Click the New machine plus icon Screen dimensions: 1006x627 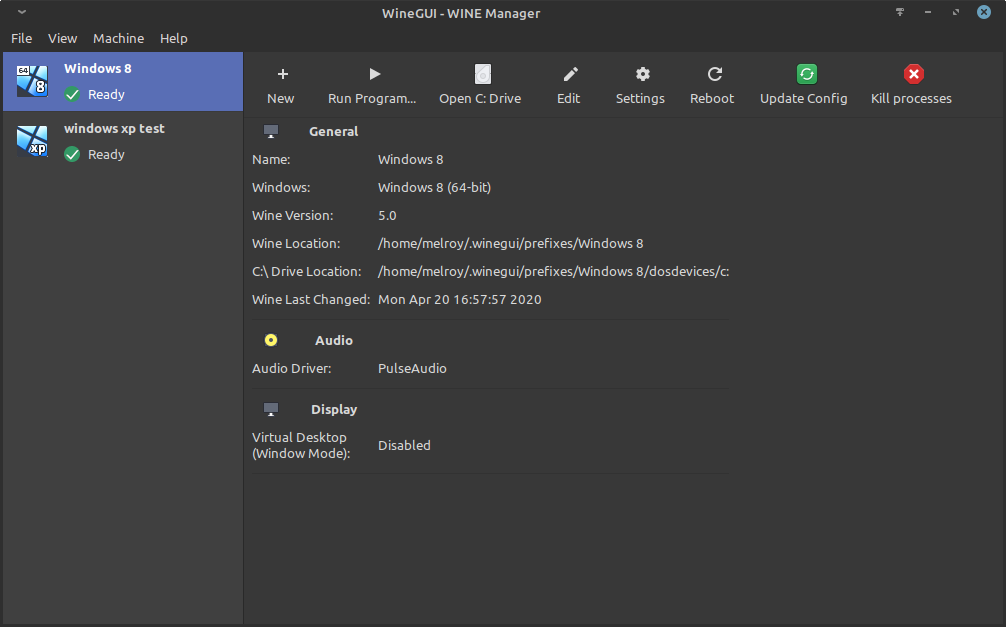point(282,74)
